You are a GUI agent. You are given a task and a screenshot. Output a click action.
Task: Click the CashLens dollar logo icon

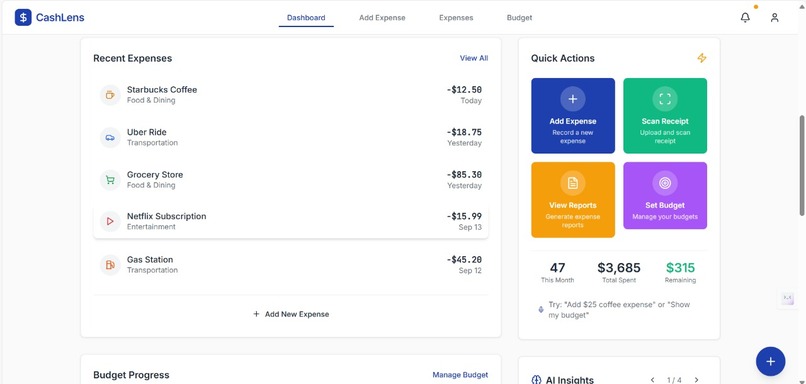click(x=23, y=17)
